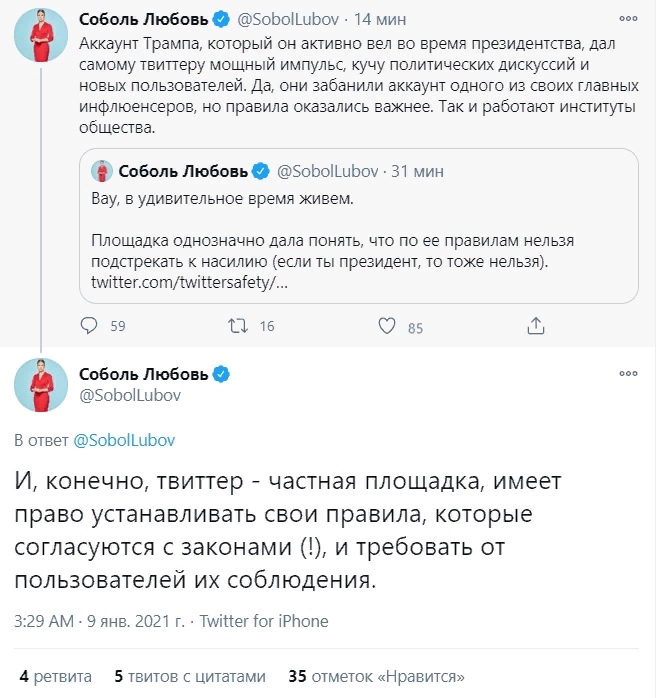Open the share icon under the first tweet

536,326
